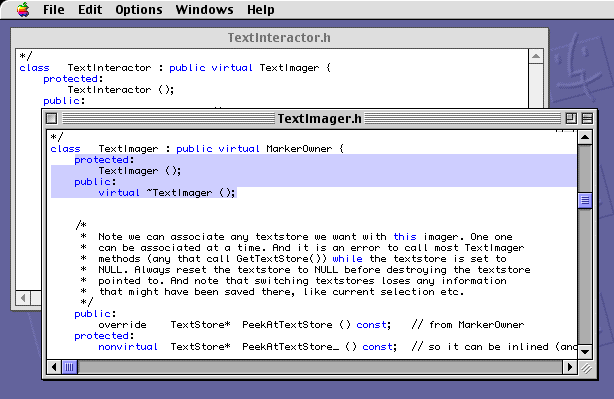The image size is (614, 399).
Task: Click the blue 'this' word in comment
Action: click(405, 237)
